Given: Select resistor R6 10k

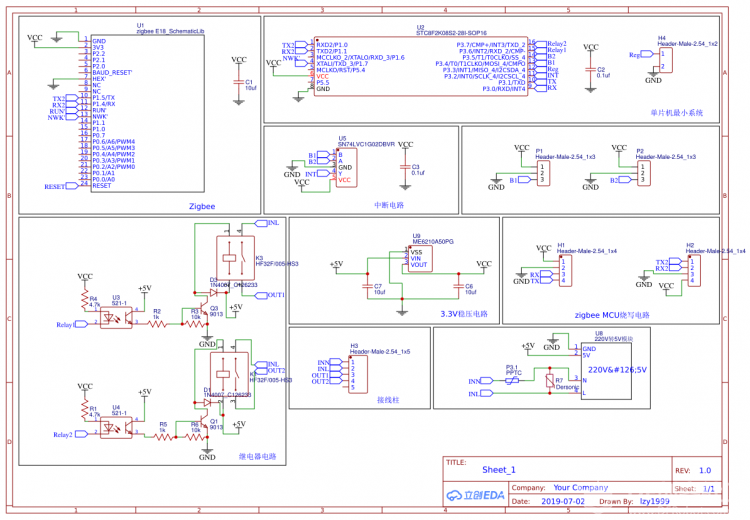Looking at the screenshot, I should [195, 436].
